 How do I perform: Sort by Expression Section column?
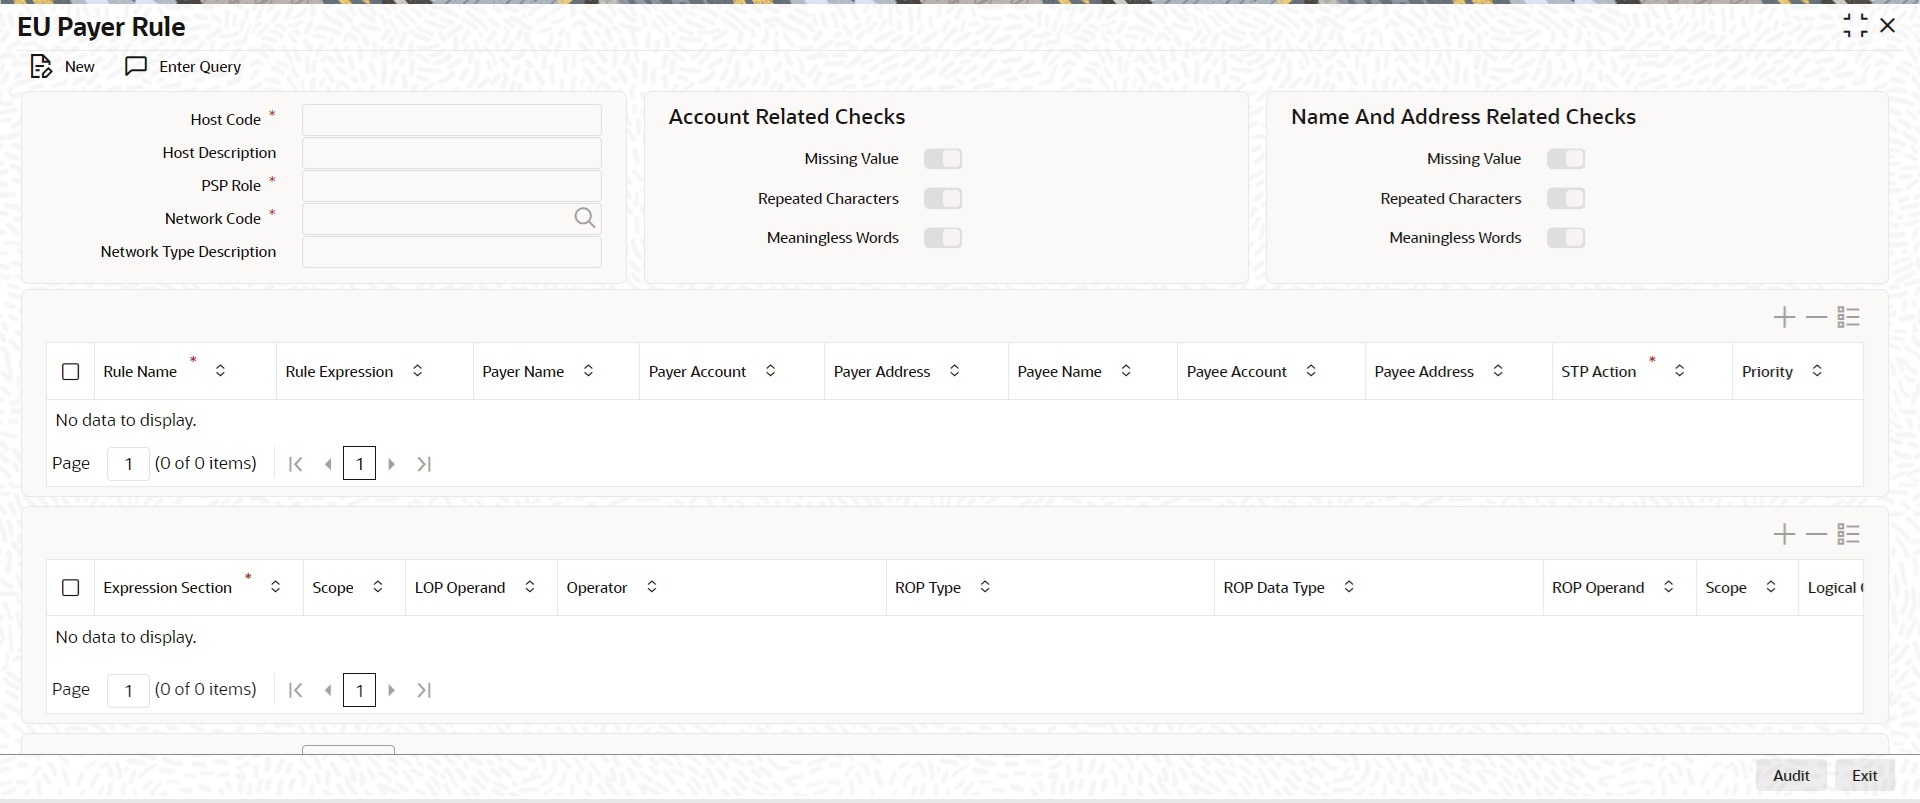pos(275,587)
